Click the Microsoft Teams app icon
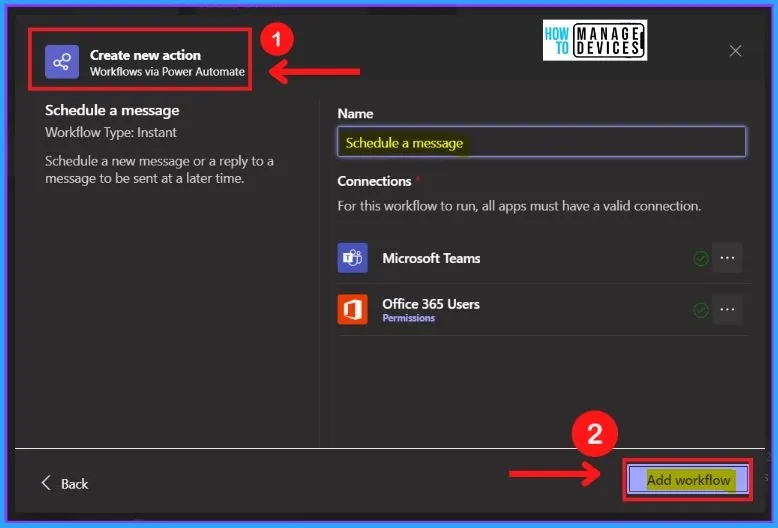The height and width of the screenshot is (528, 778). (352, 258)
